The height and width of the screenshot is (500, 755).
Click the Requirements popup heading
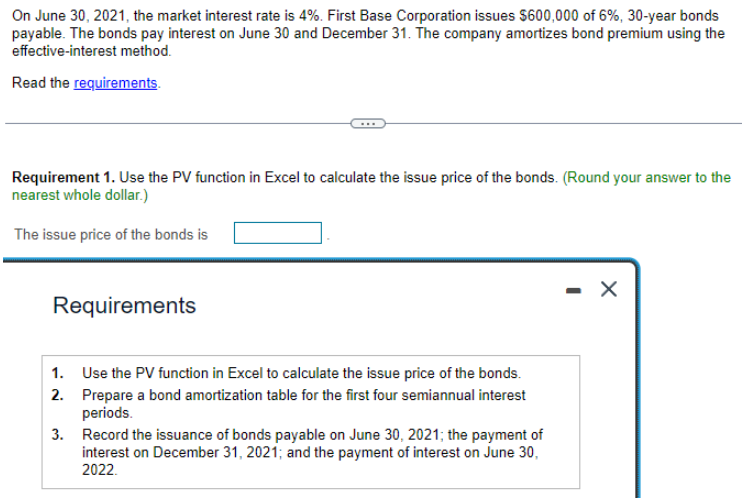tap(124, 305)
